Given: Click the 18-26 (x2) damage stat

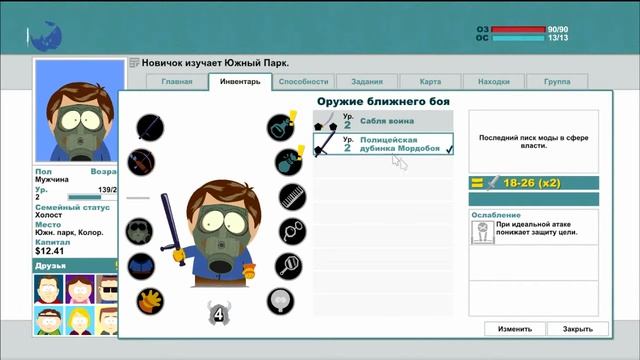Looking at the screenshot, I should 532,183.
